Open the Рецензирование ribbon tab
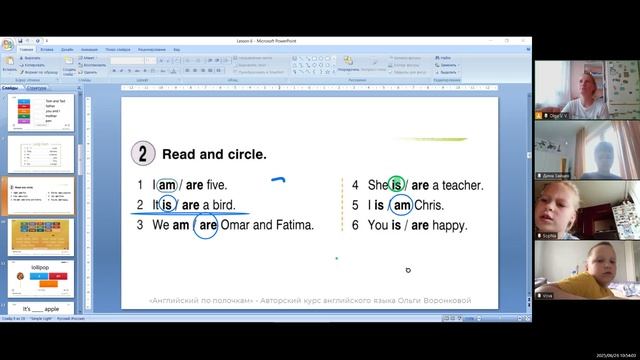The height and width of the screenshot is (360, 640). click(152, 49)
